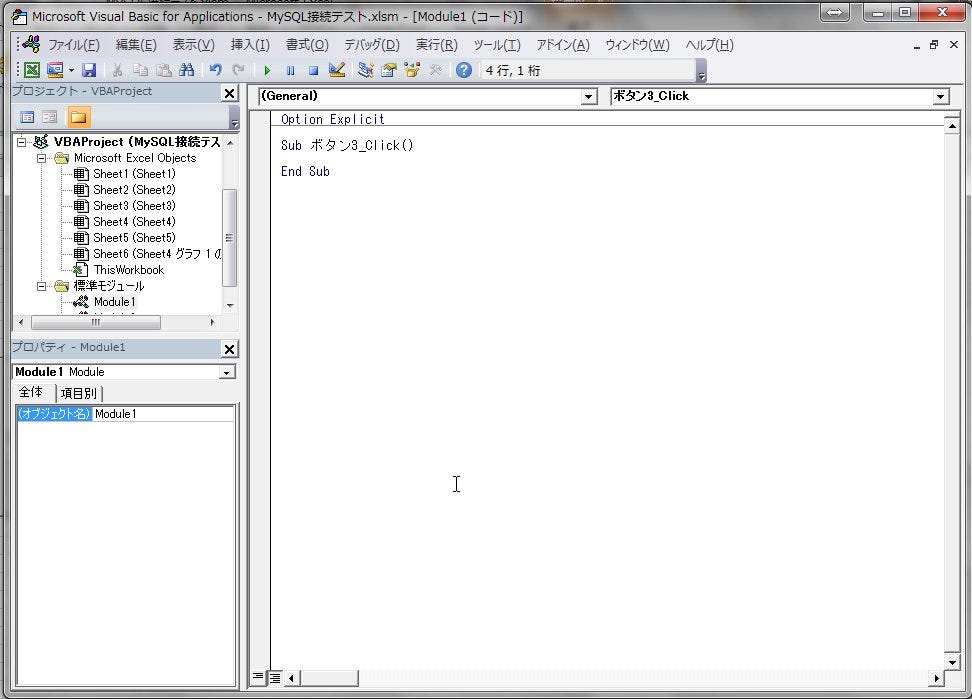Select the Break (pause) icon
This screenshot has height=699, width=972.
coord(290,69)
